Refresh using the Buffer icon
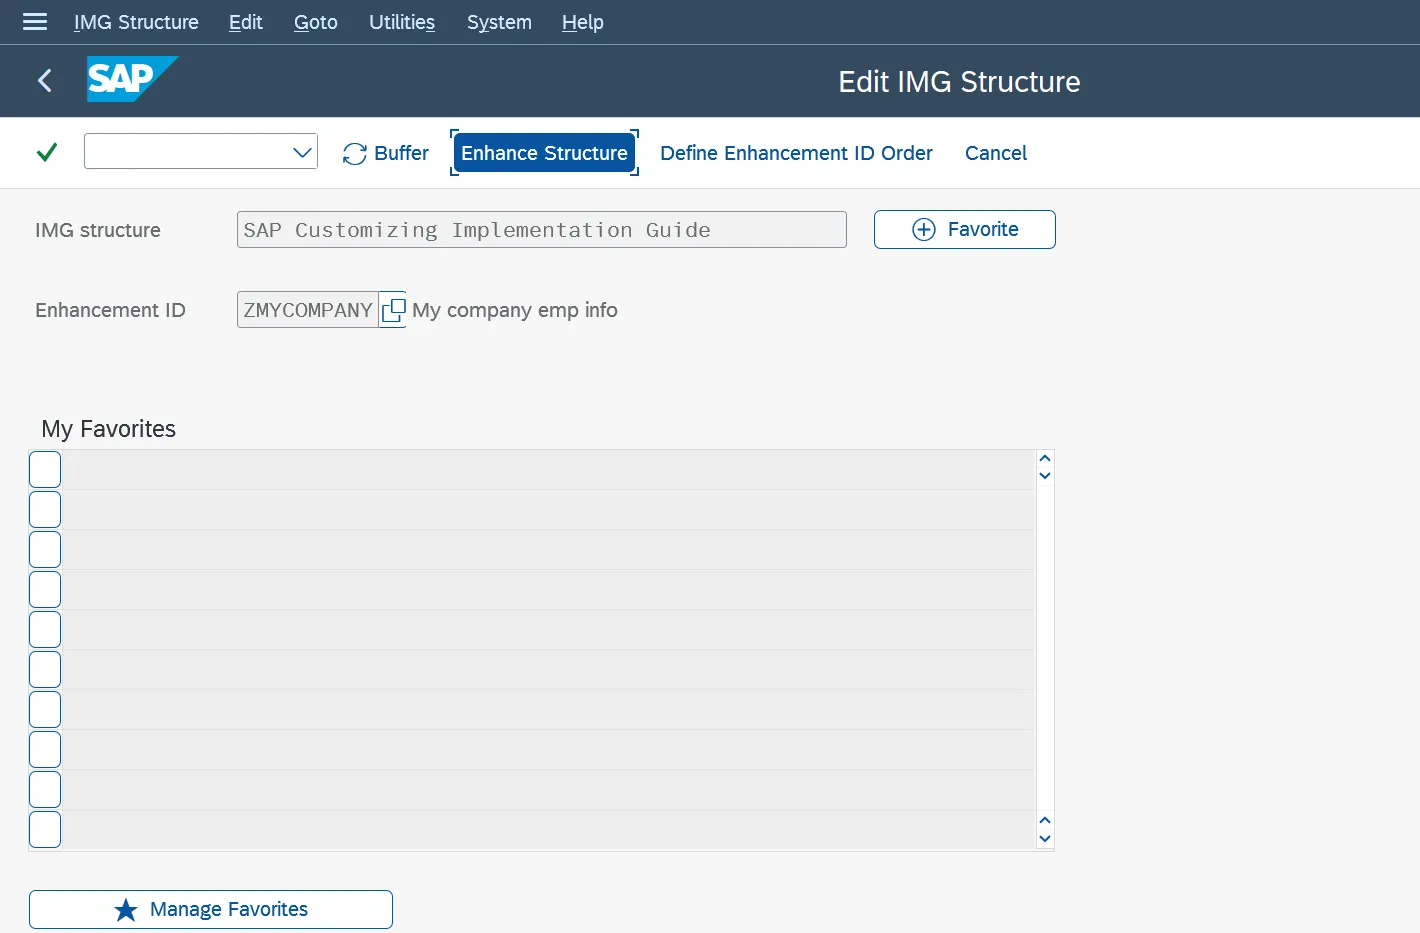The width and height of the screenshot is (1420, 933). pyautogui.click(x=354, y=152)
